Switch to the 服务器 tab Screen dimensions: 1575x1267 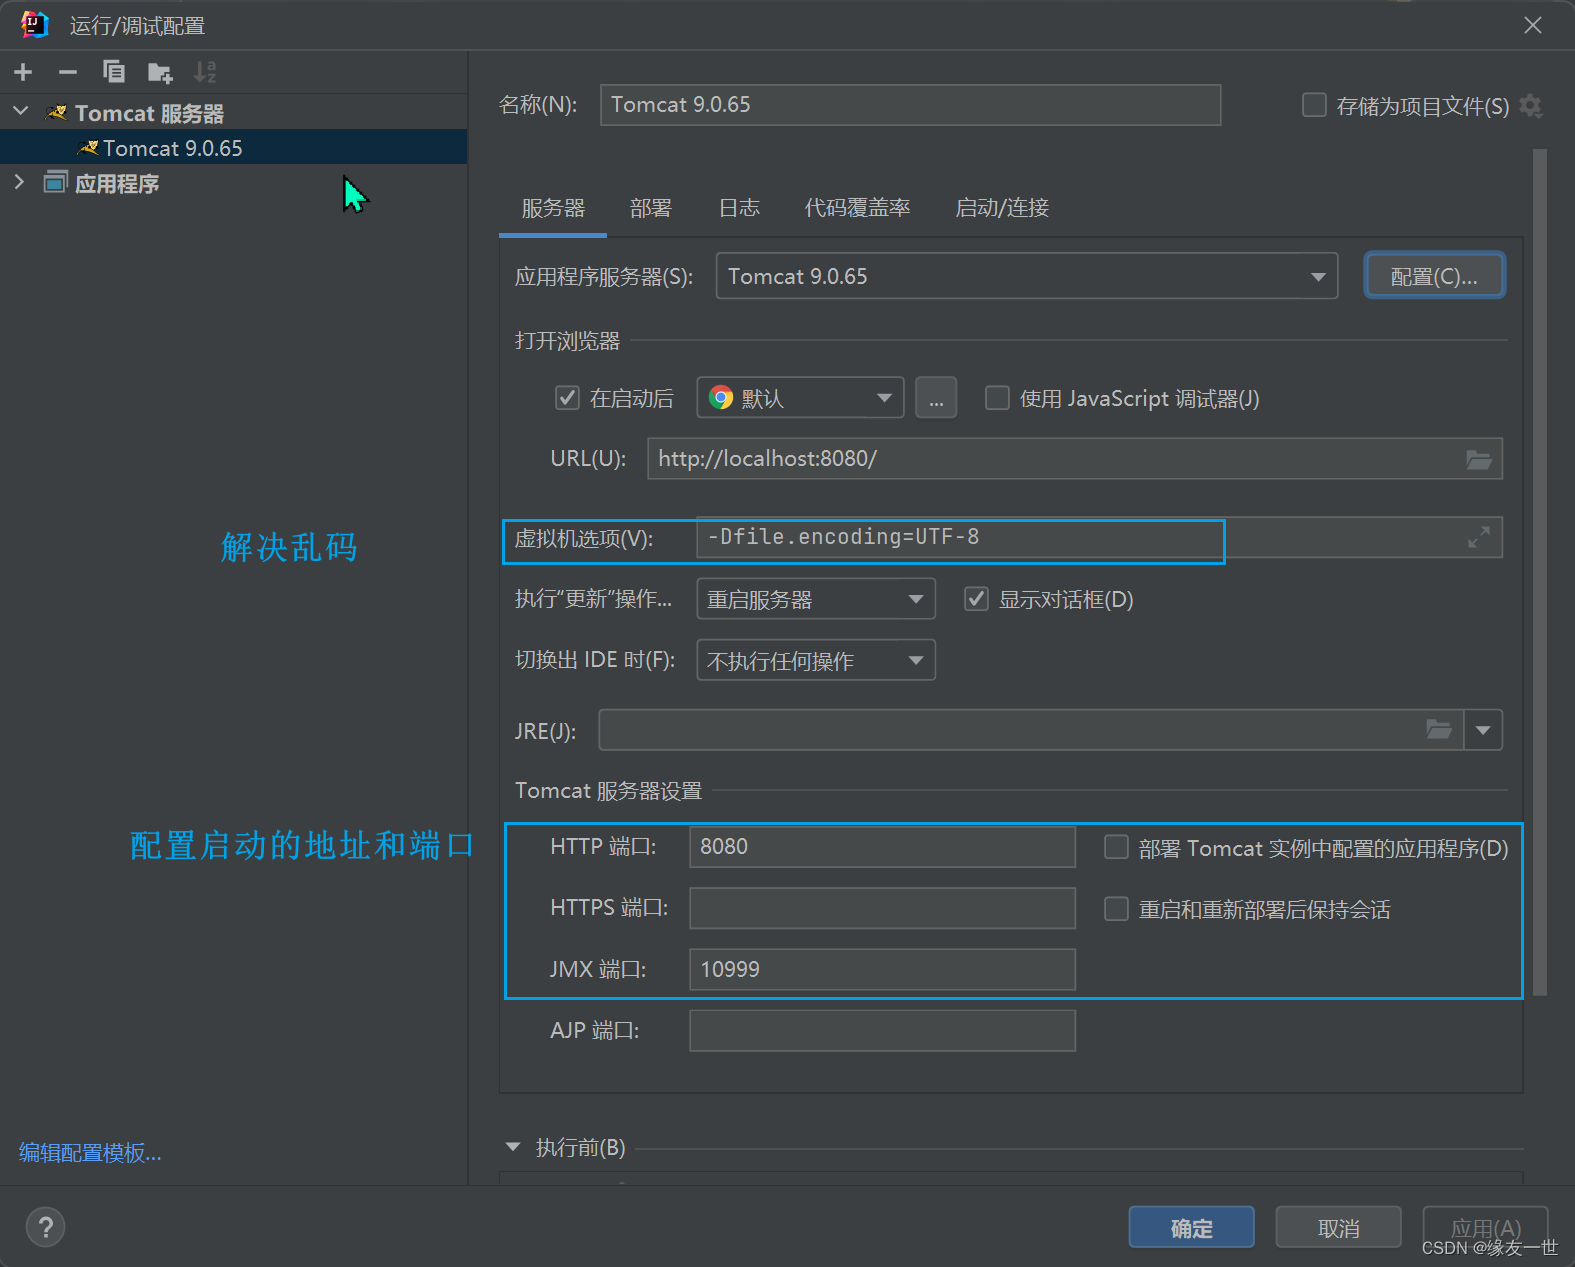[x=553, y=208]
